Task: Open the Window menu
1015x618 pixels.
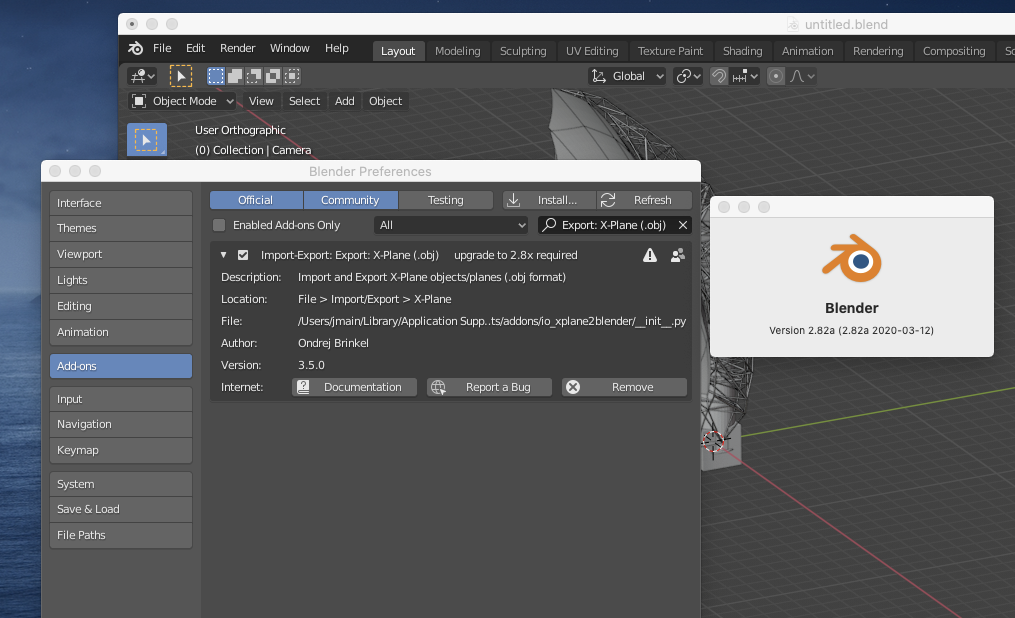Action: [289, 49]
